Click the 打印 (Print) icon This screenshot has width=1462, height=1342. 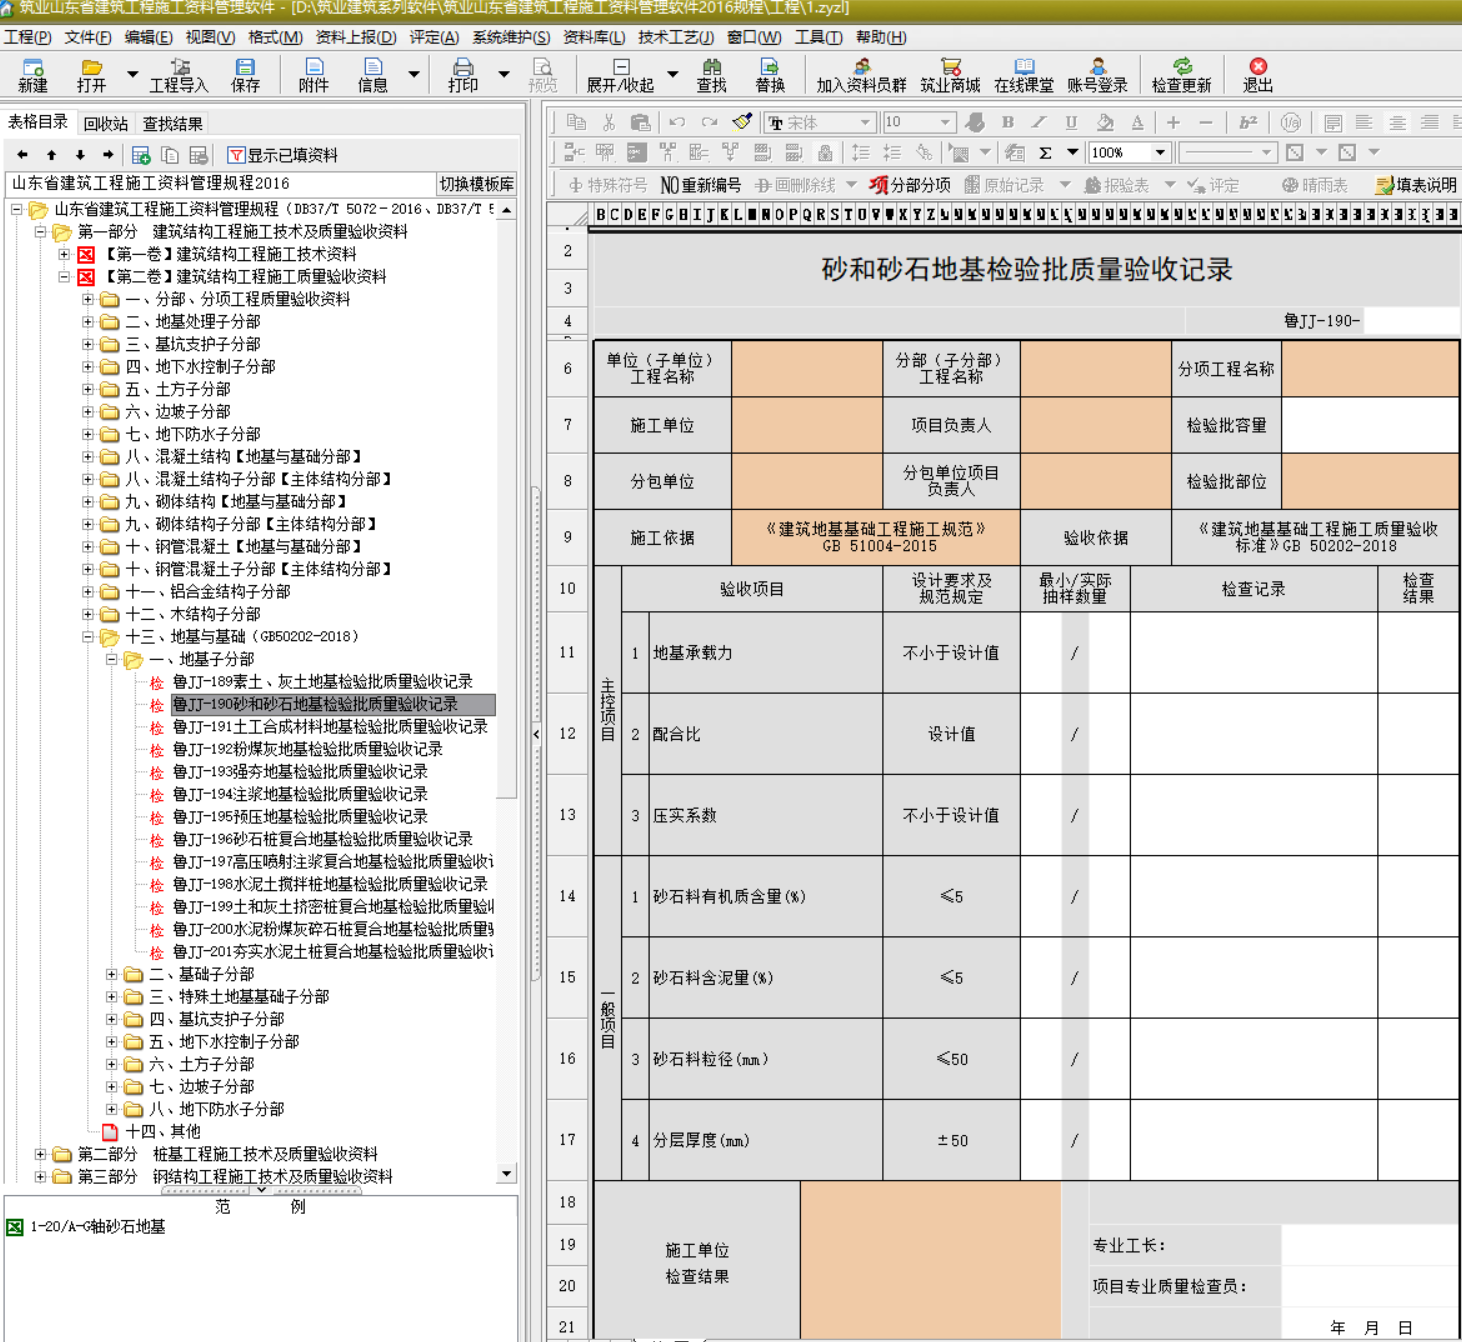coord(463,75)
